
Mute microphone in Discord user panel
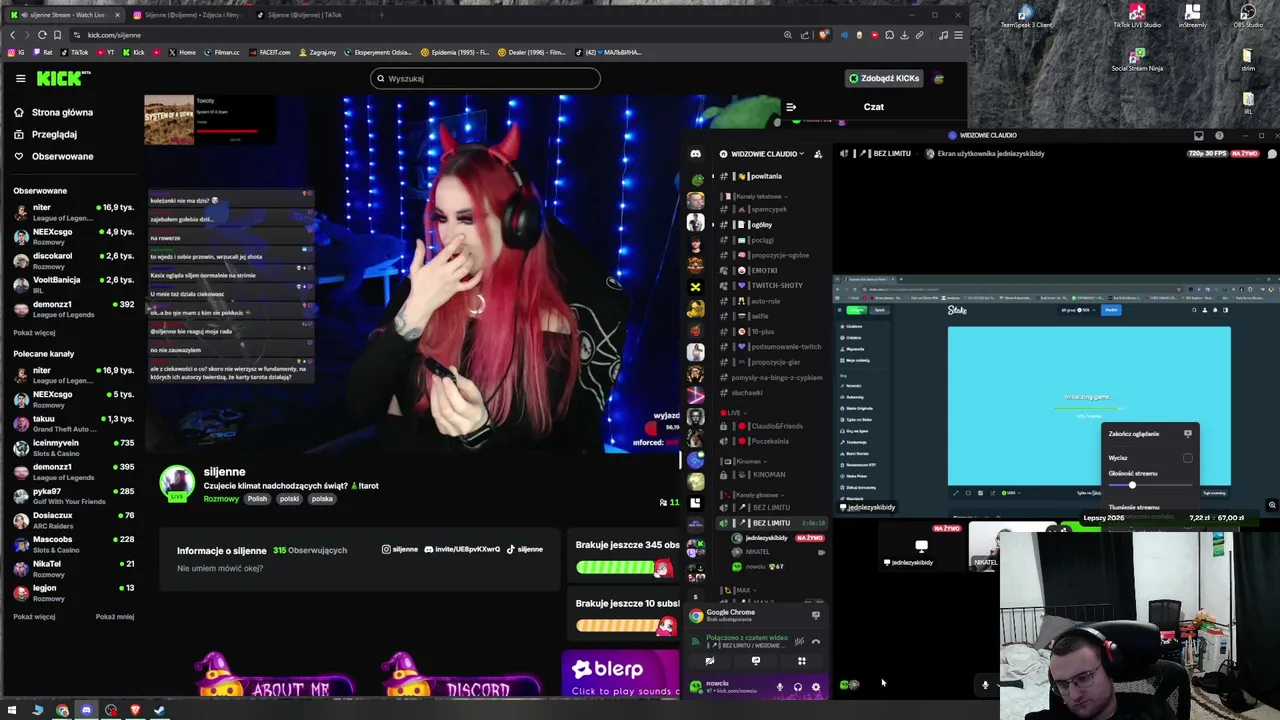(x=780, y=687)
